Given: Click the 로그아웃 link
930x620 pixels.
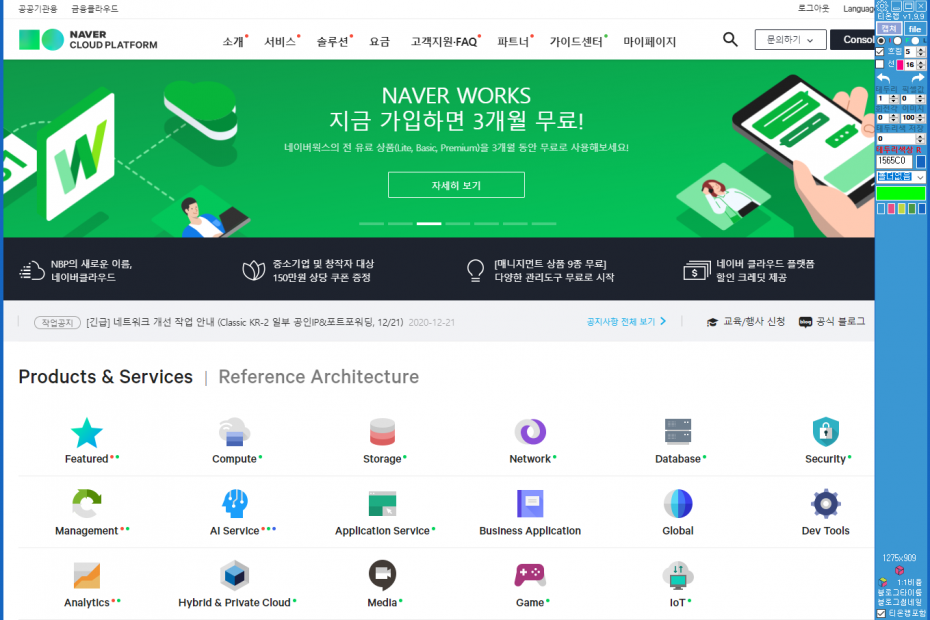Looking at the screenshot, I should tap(813, 8).
